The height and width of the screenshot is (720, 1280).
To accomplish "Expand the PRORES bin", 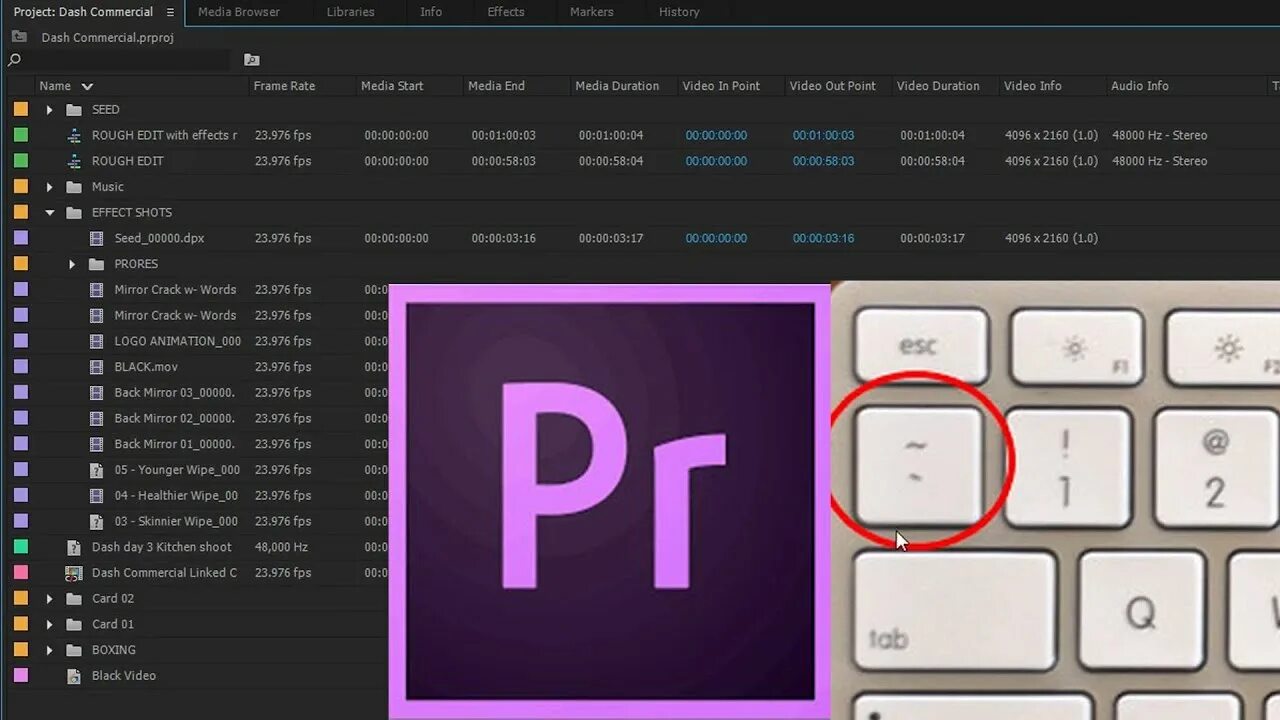I will pos(71,264).
